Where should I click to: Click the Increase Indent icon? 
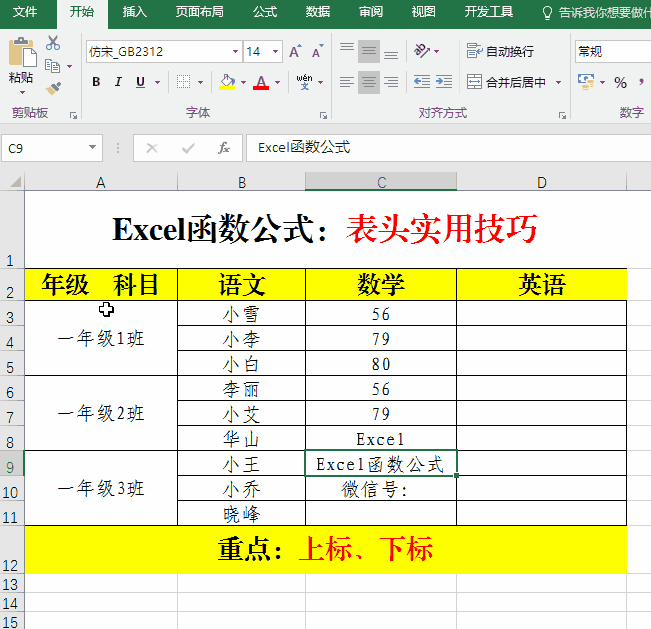tap(444, 82)
